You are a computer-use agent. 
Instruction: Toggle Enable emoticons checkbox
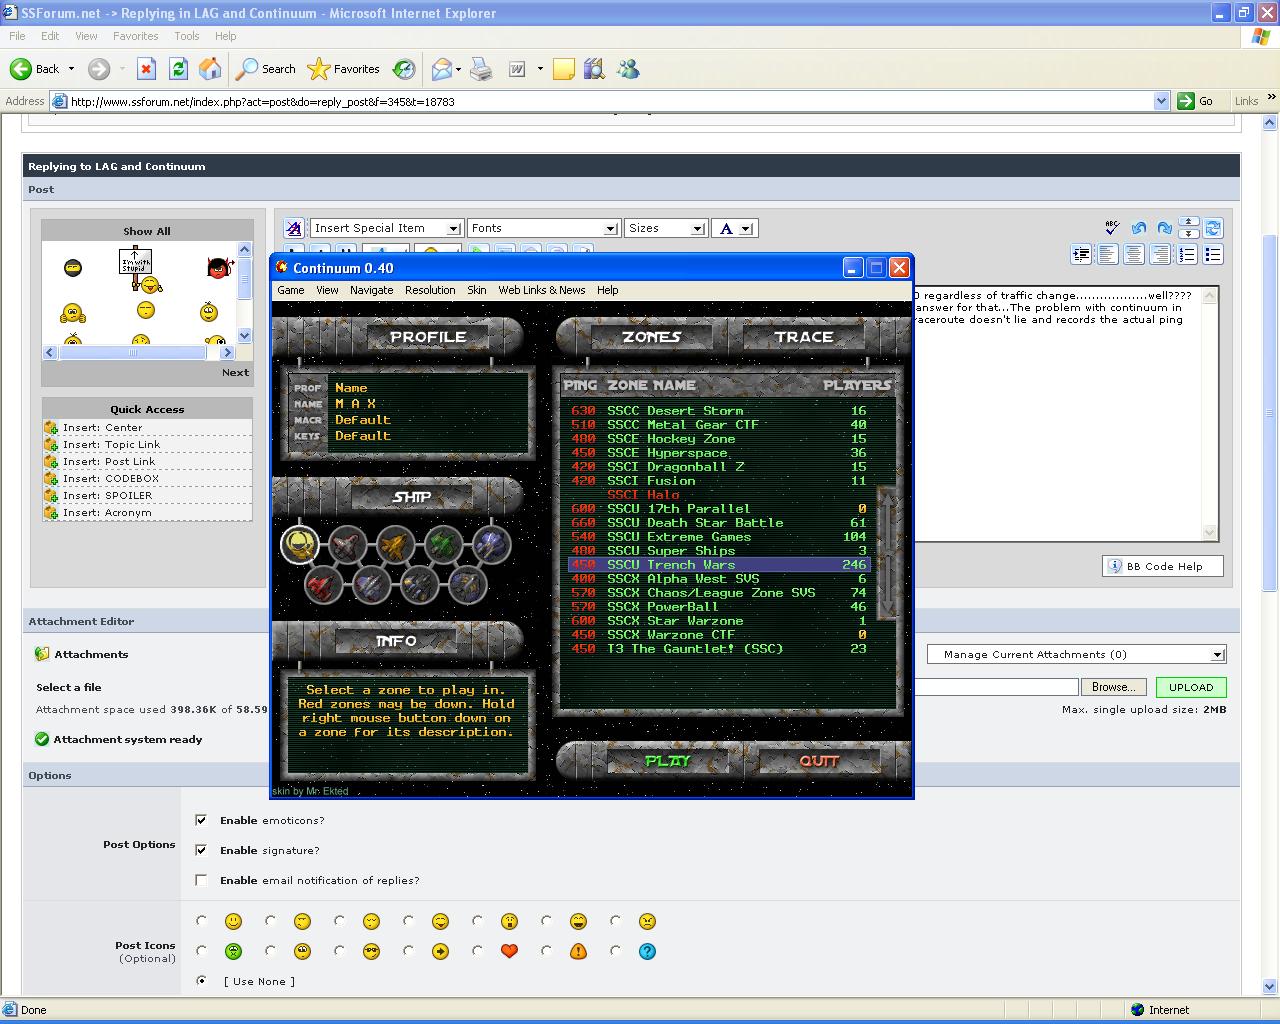202,820
